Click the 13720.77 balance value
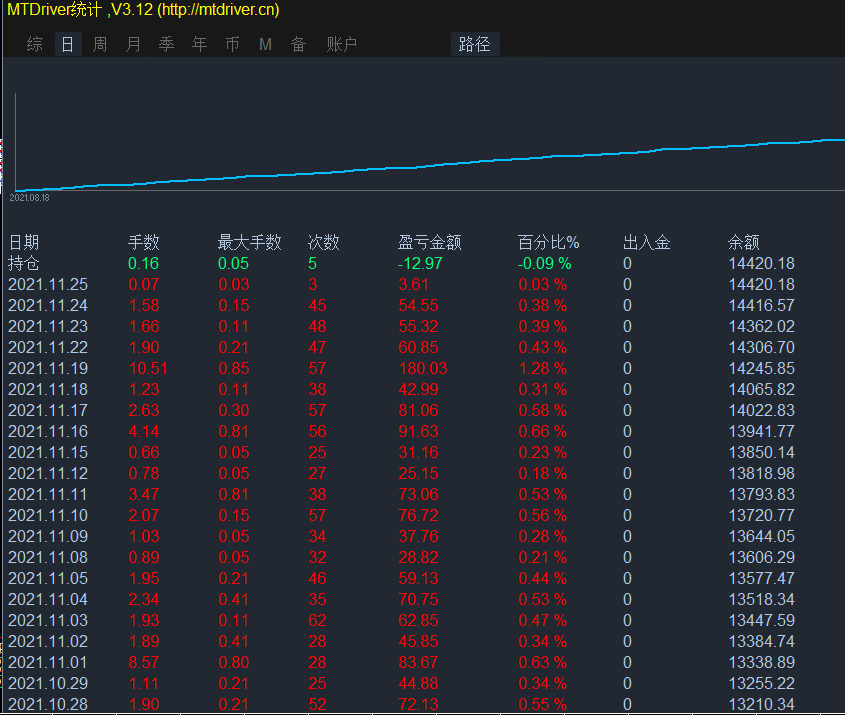The width and height of the screenshot is (845, 715). tap(761, 516)
